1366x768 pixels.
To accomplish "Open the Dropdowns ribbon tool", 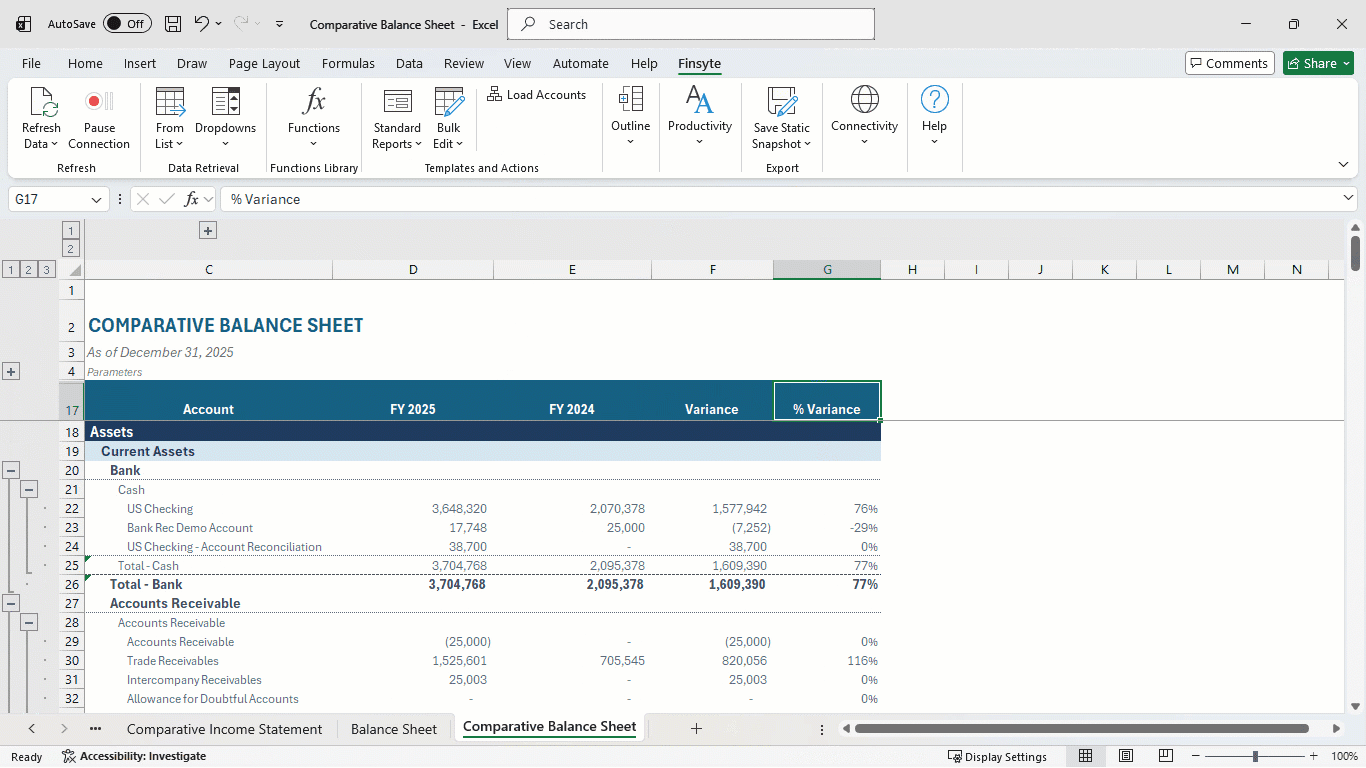I will click(226, 118).
